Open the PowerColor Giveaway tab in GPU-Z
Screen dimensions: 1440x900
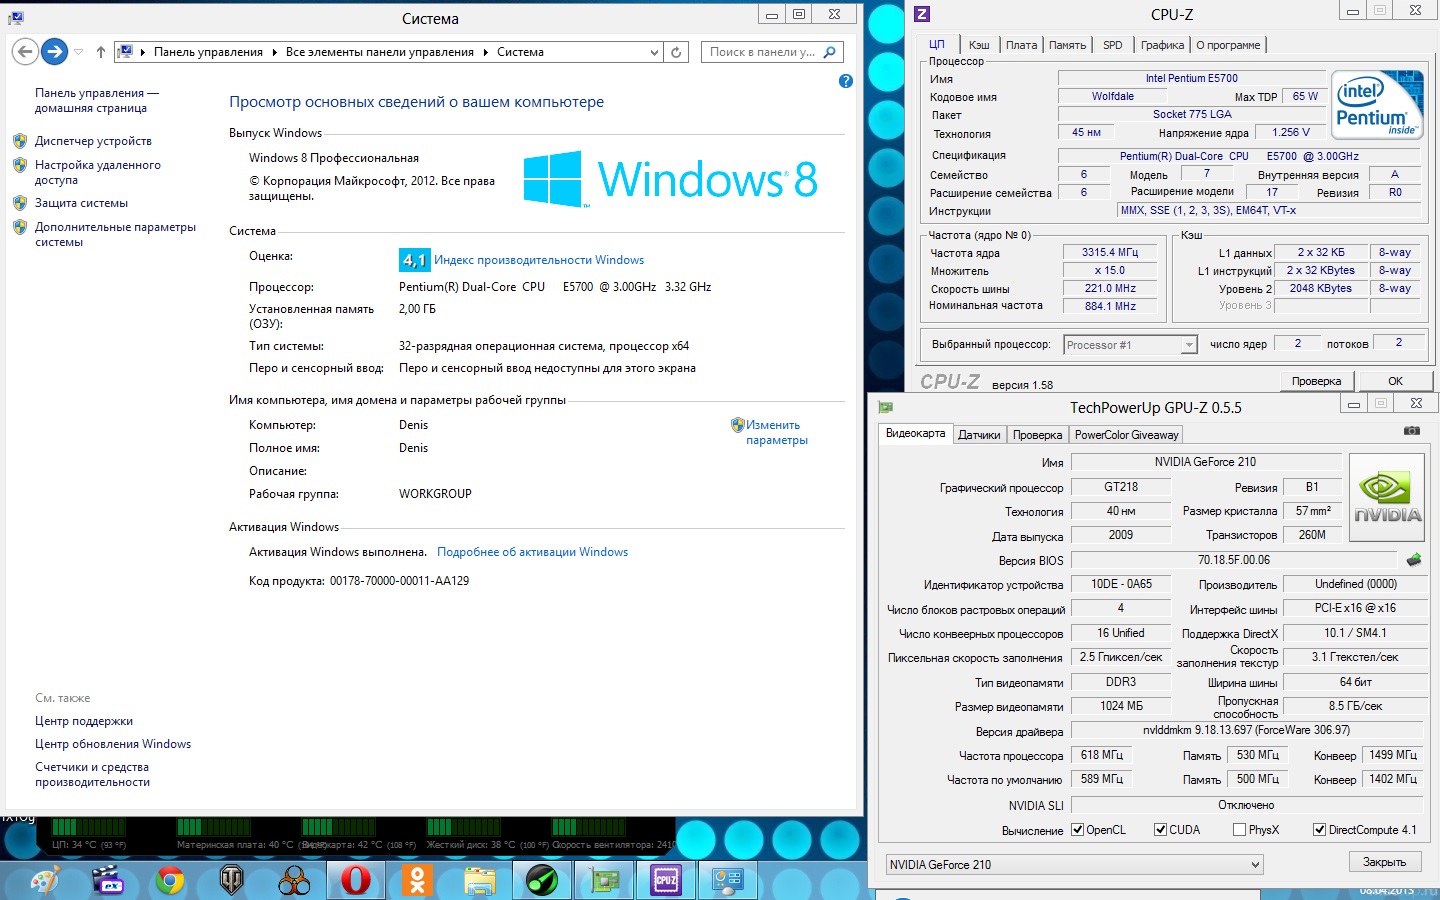point(1127,435)
